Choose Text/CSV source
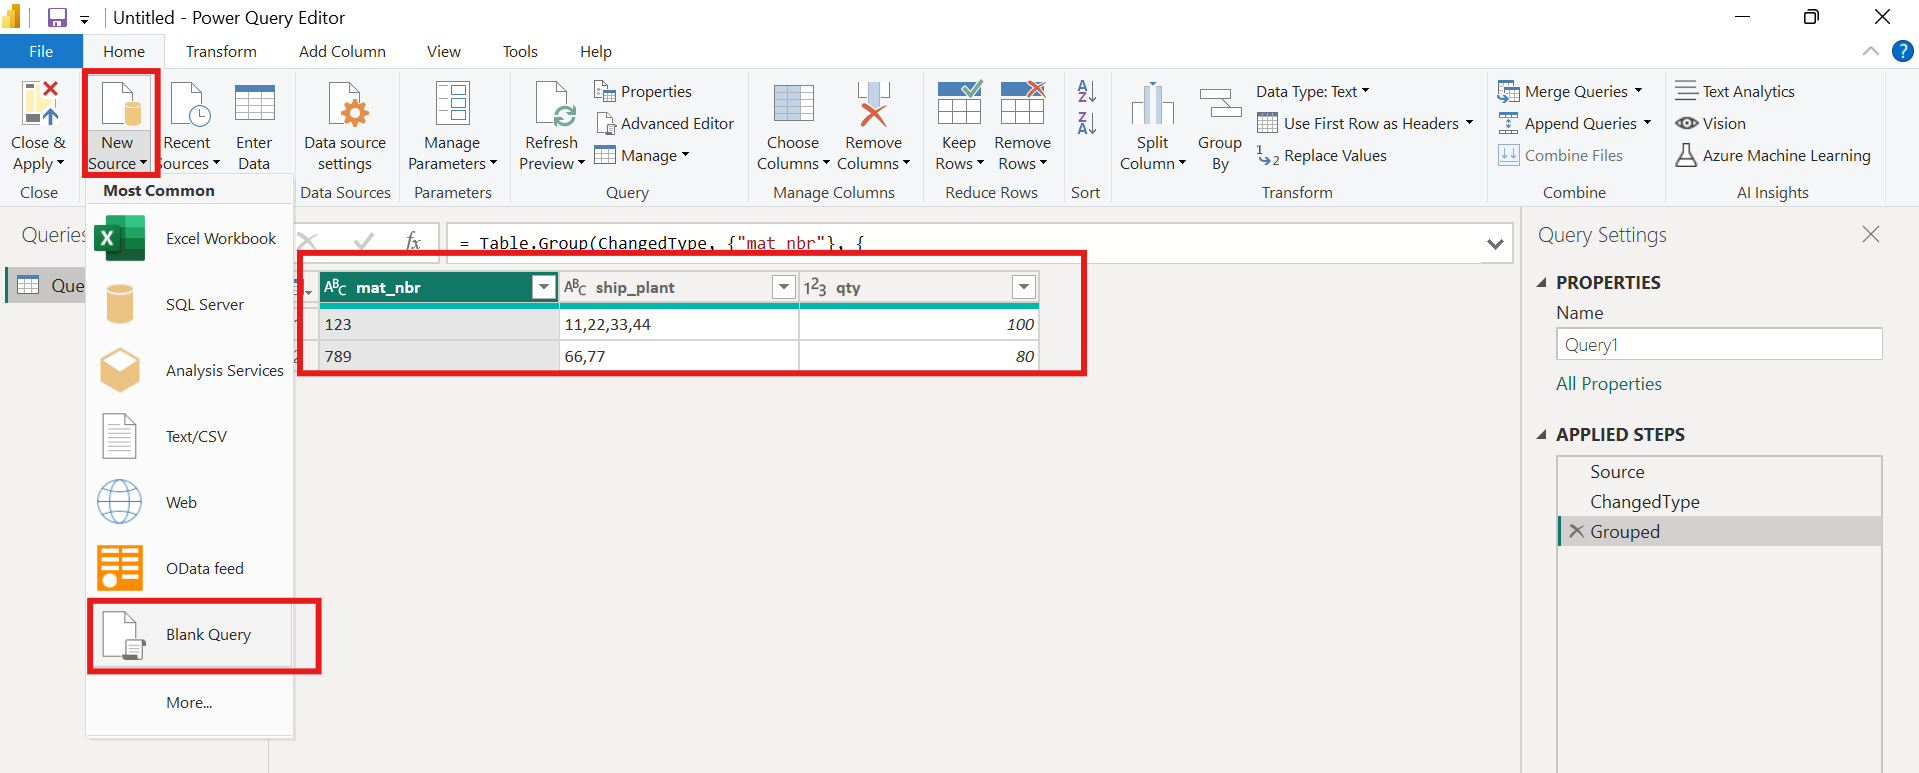The height and width of the screenshot is (773, 1919). [x=190, y=437]
